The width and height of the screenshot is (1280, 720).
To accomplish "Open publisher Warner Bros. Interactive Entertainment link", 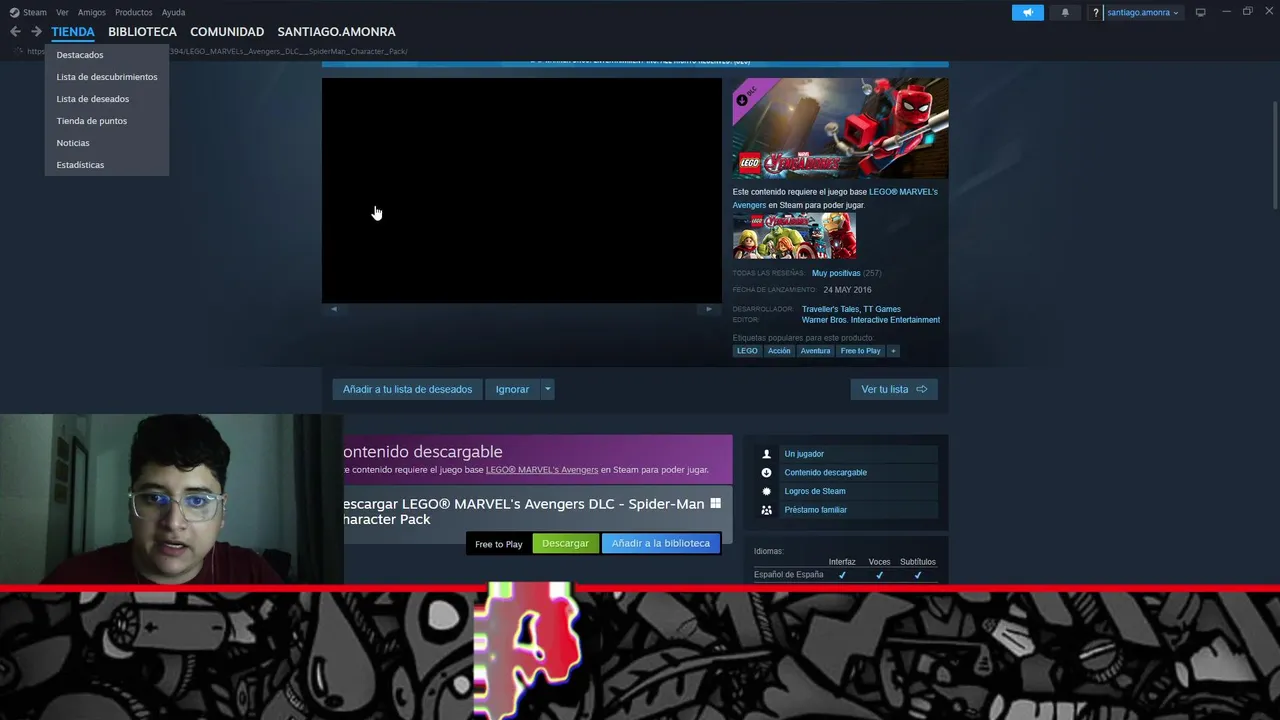I will pos(871,320).
